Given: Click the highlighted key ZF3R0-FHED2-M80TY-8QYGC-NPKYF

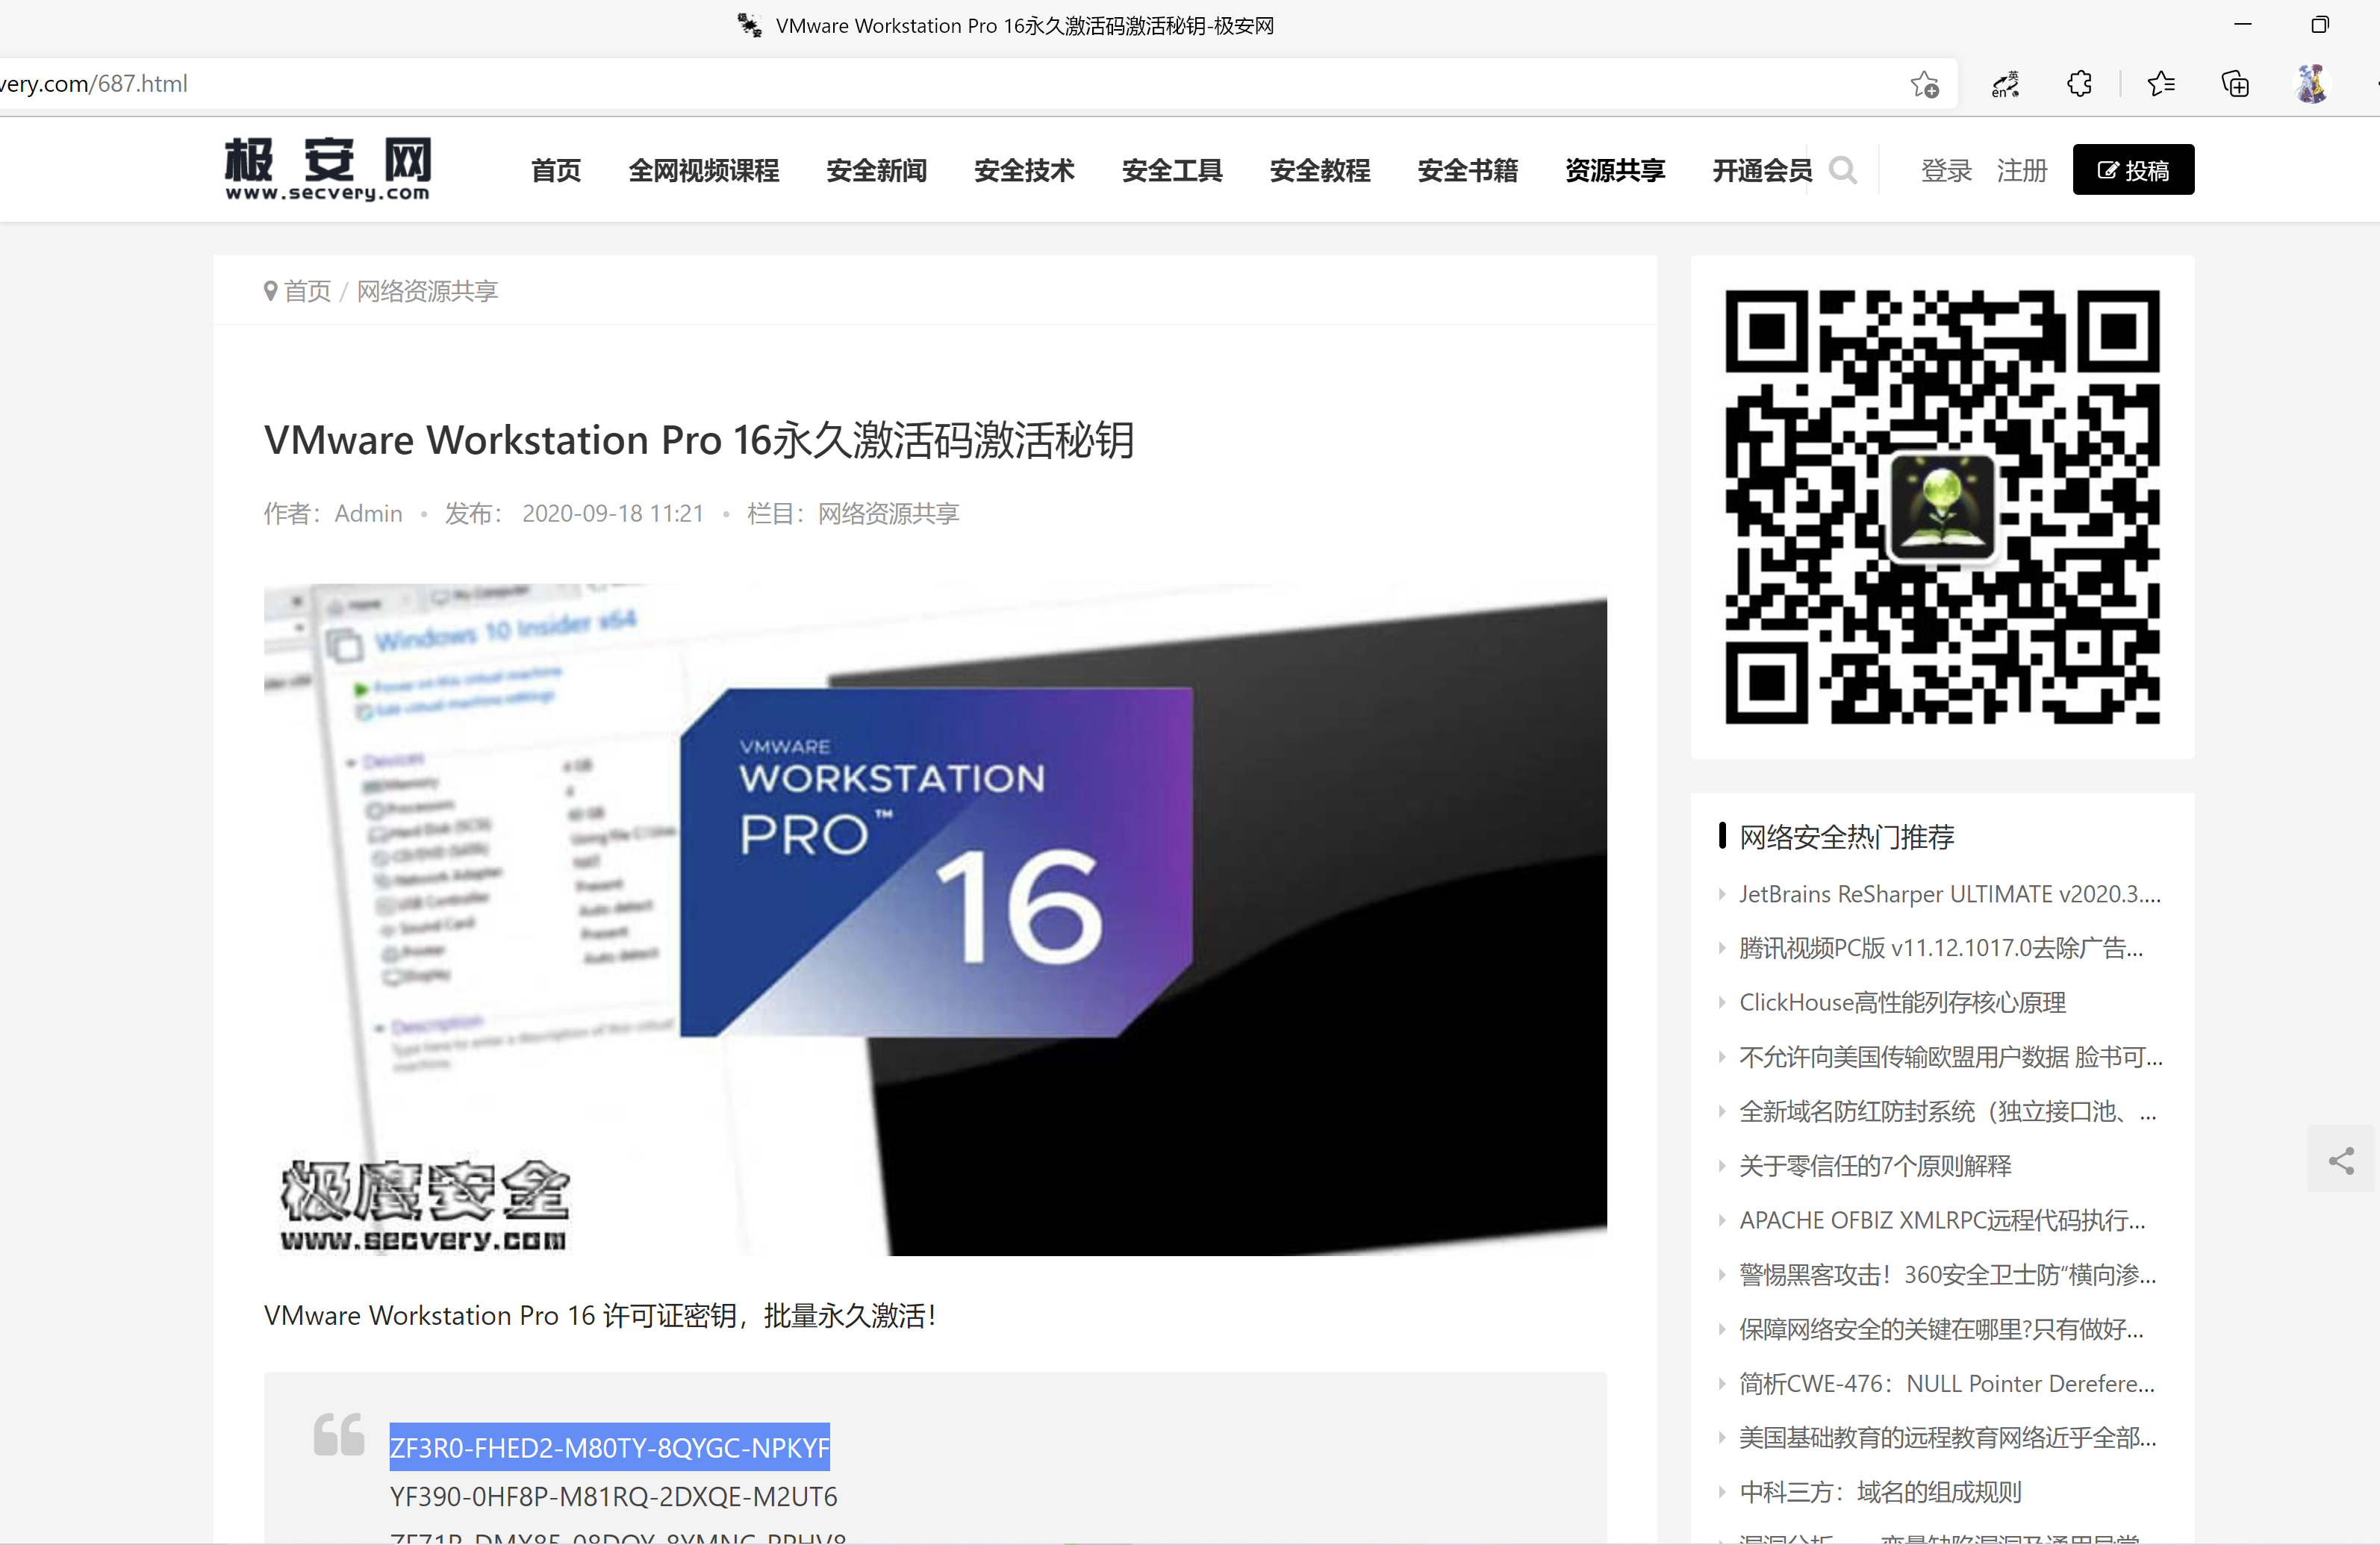Looking at the screenshot, I should coord(610,1447).
